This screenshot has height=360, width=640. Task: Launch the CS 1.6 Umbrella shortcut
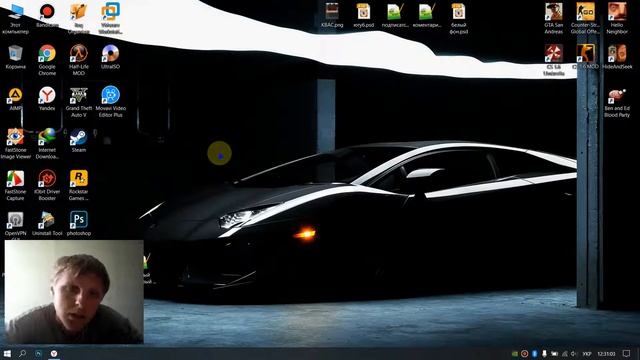tap(553, 60)
